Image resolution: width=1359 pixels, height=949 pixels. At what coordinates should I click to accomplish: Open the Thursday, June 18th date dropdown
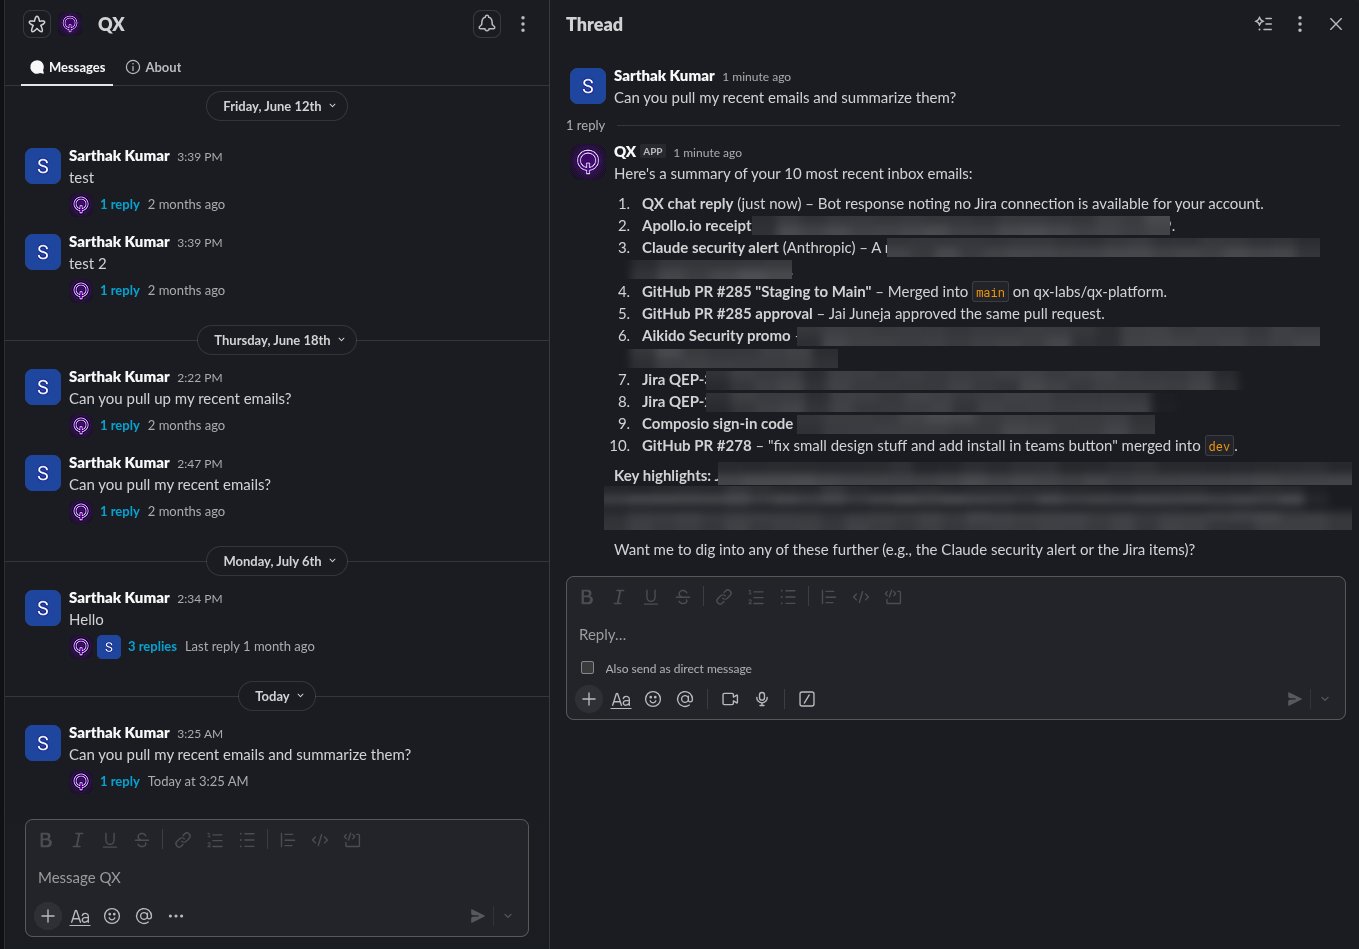277,340
